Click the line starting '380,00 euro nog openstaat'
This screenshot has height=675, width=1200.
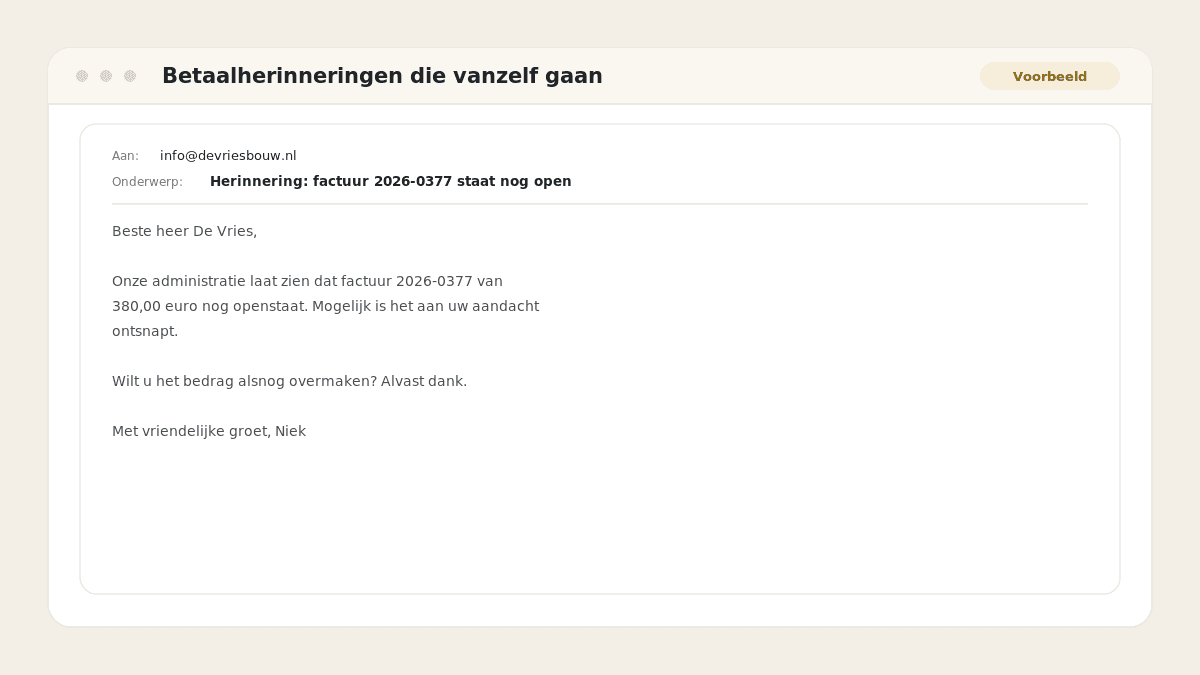coord(325,306)
